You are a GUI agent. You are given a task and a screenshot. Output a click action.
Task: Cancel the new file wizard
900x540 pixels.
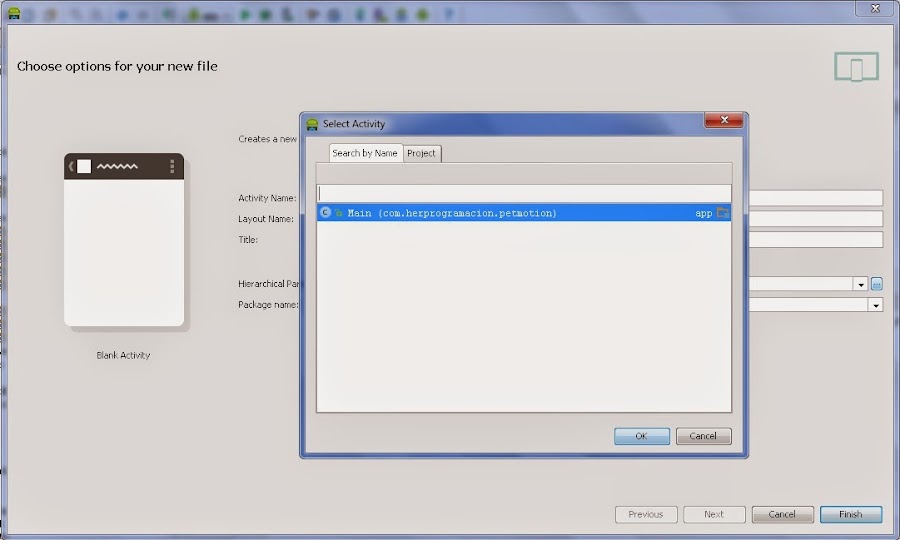coord(782,514)
